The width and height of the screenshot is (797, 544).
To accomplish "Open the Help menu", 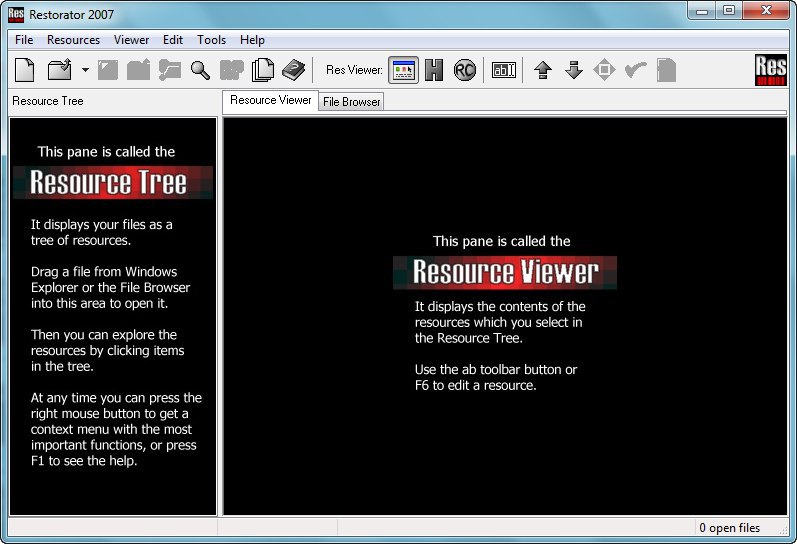I will coord(252,40).
